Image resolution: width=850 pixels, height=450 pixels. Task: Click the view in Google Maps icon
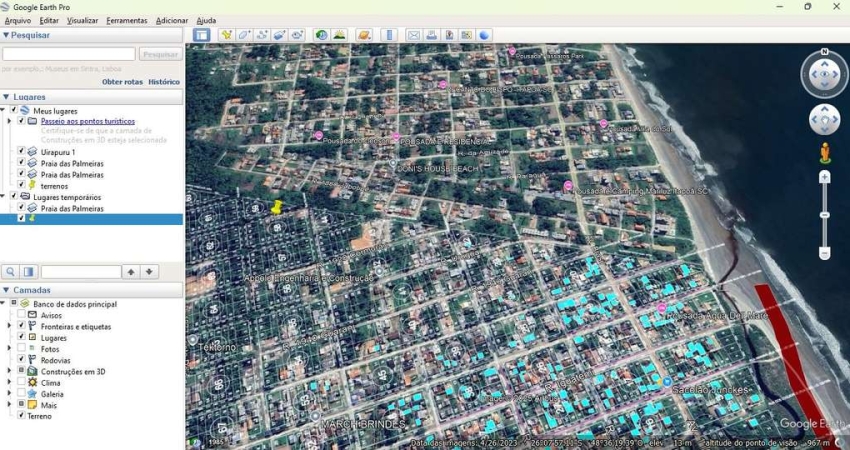point(466,35)
